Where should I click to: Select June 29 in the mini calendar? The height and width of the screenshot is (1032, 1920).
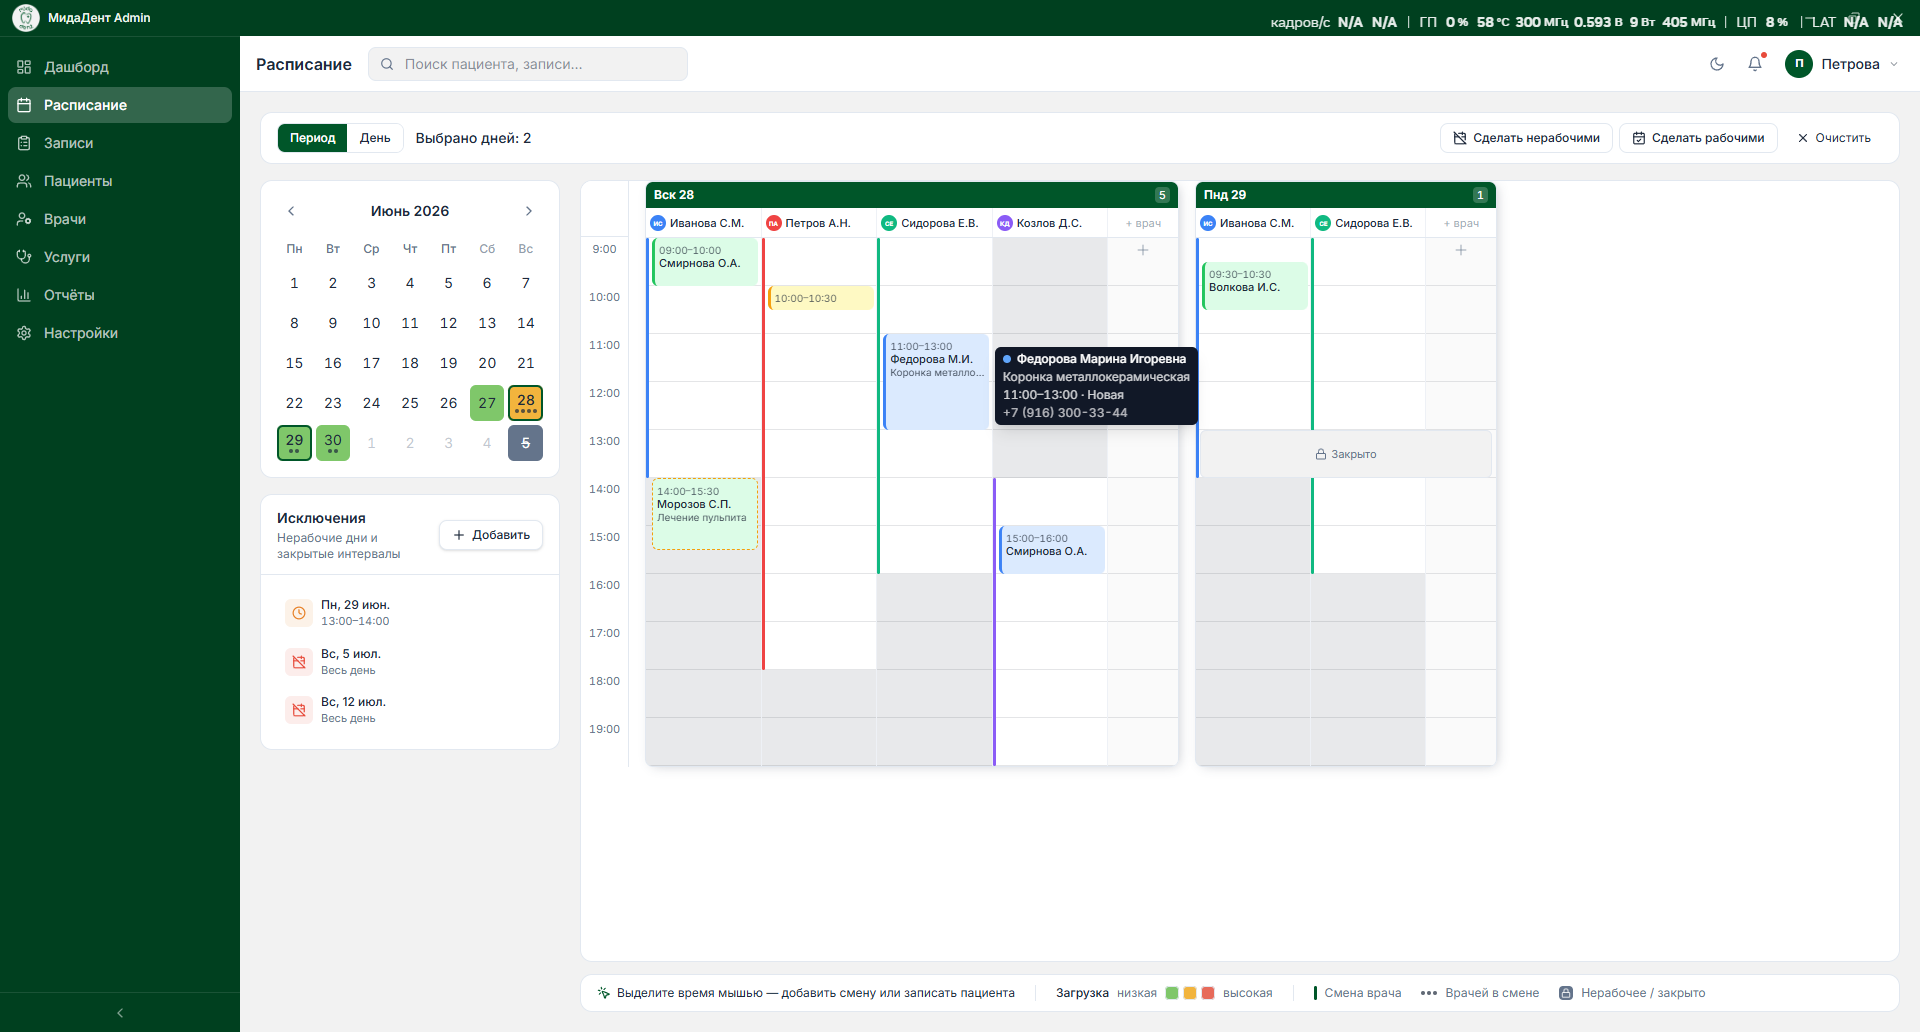pyautogui.click(x=294, y=443)
